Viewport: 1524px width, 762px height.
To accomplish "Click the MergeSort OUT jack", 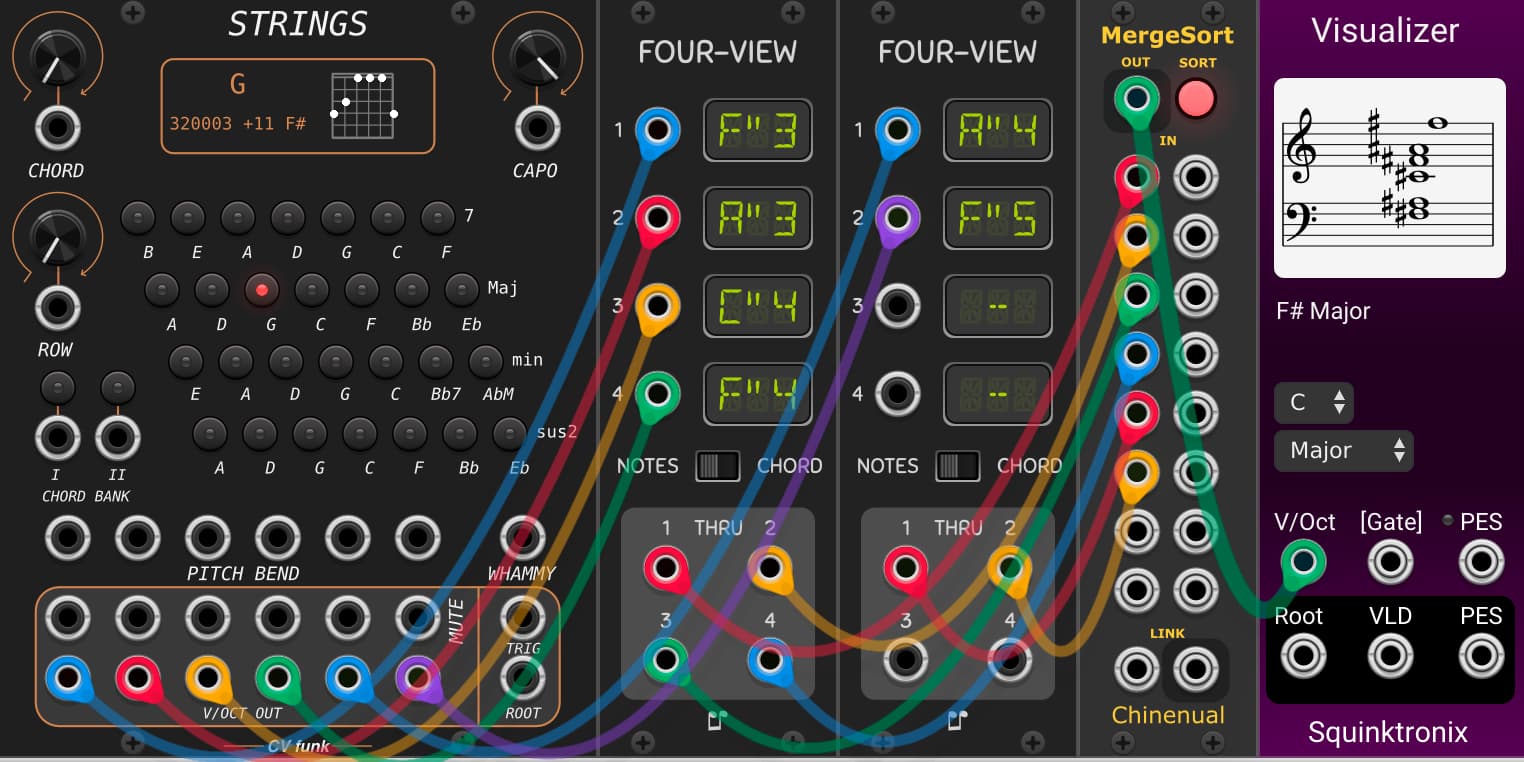I will point(1136,99).
